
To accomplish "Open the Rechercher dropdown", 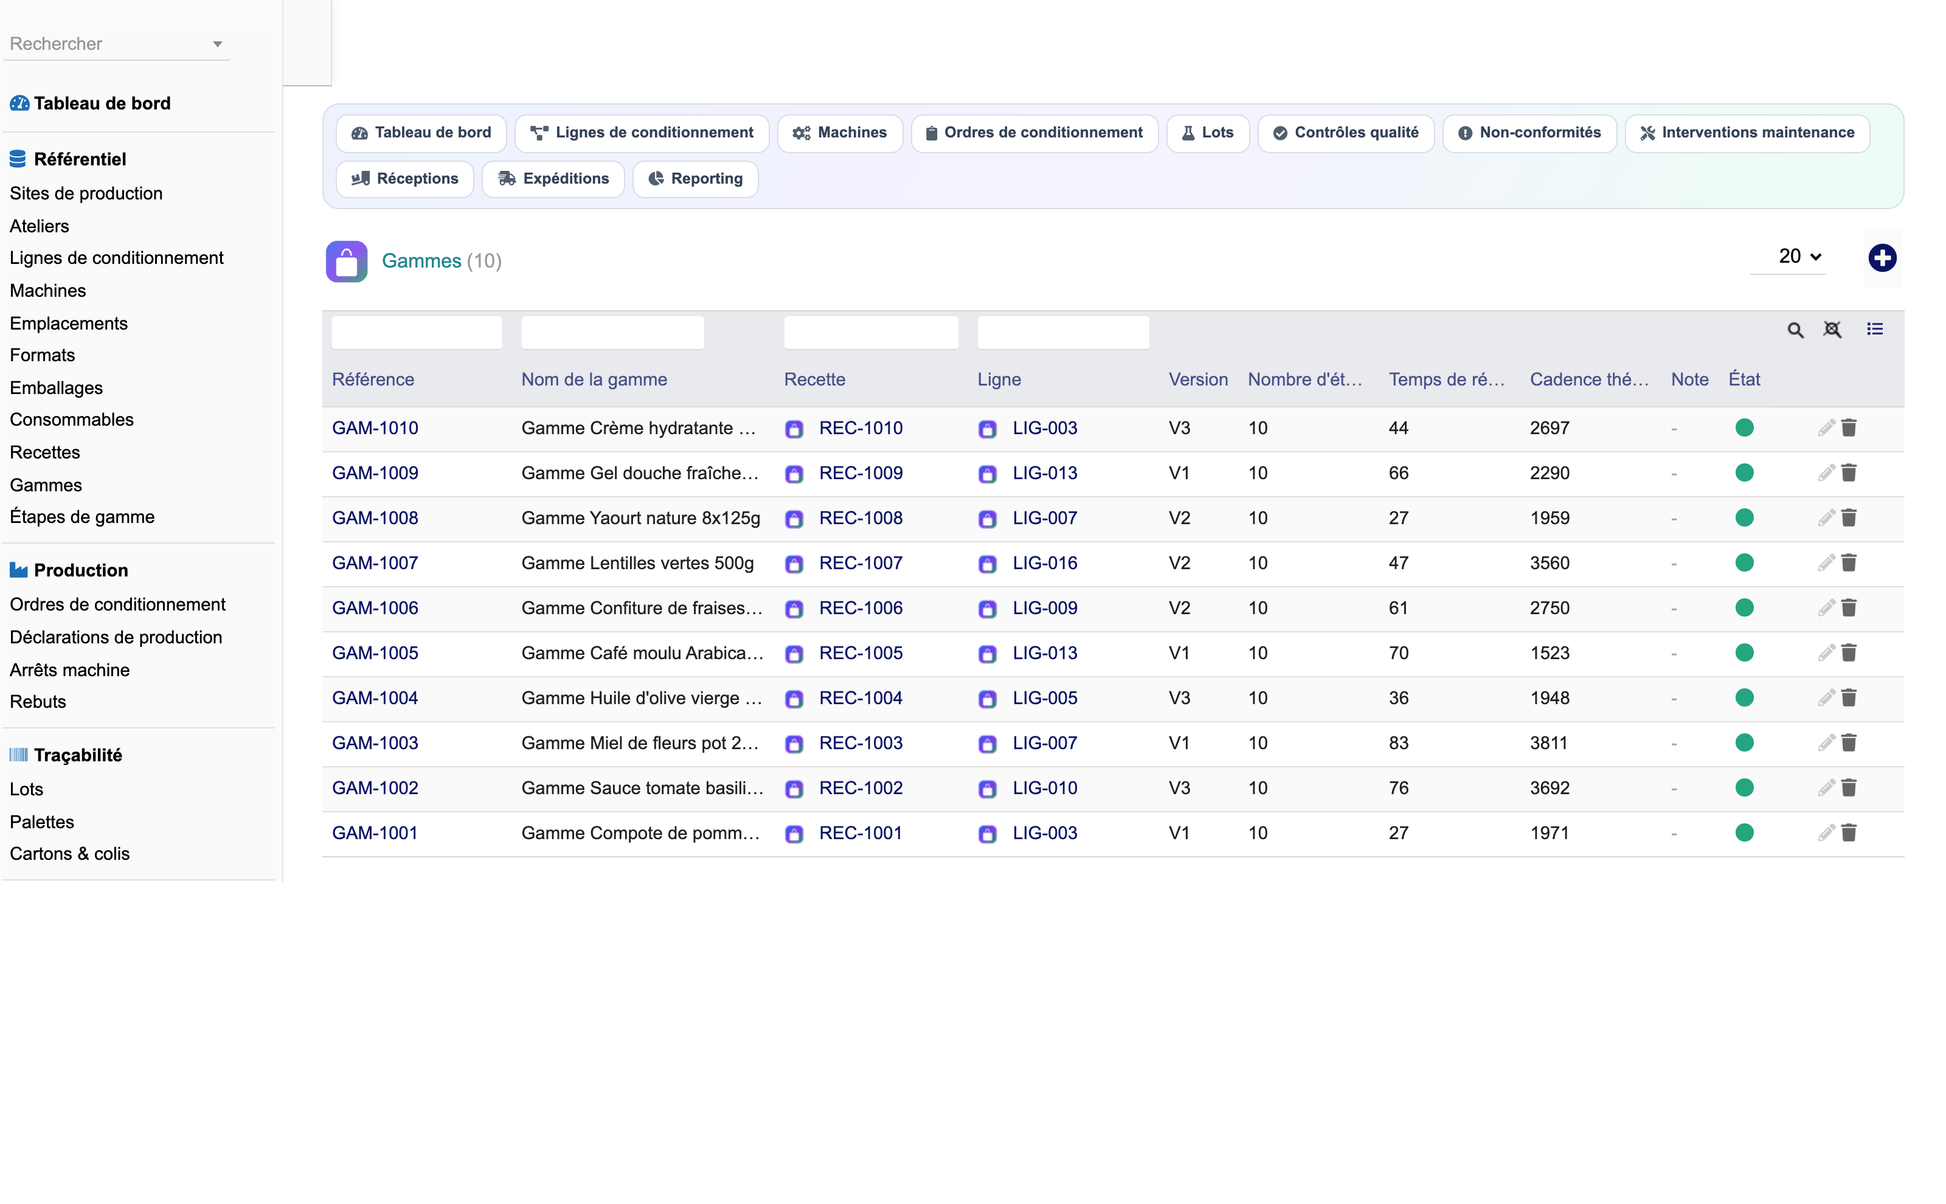I will pyautogui.click(x=117, y=44).
